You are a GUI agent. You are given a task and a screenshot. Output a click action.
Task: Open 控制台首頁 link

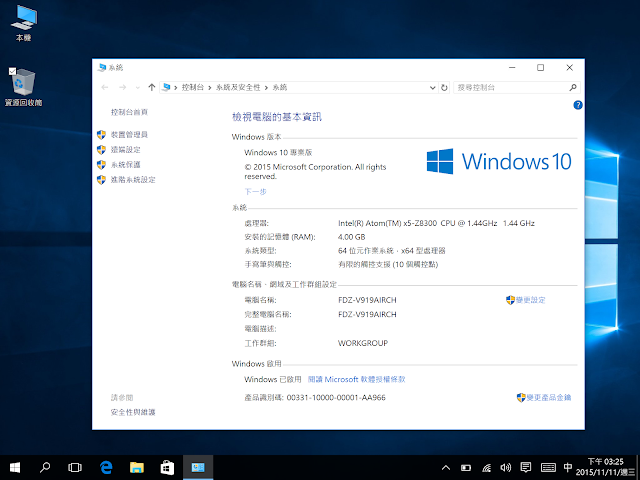129,112
